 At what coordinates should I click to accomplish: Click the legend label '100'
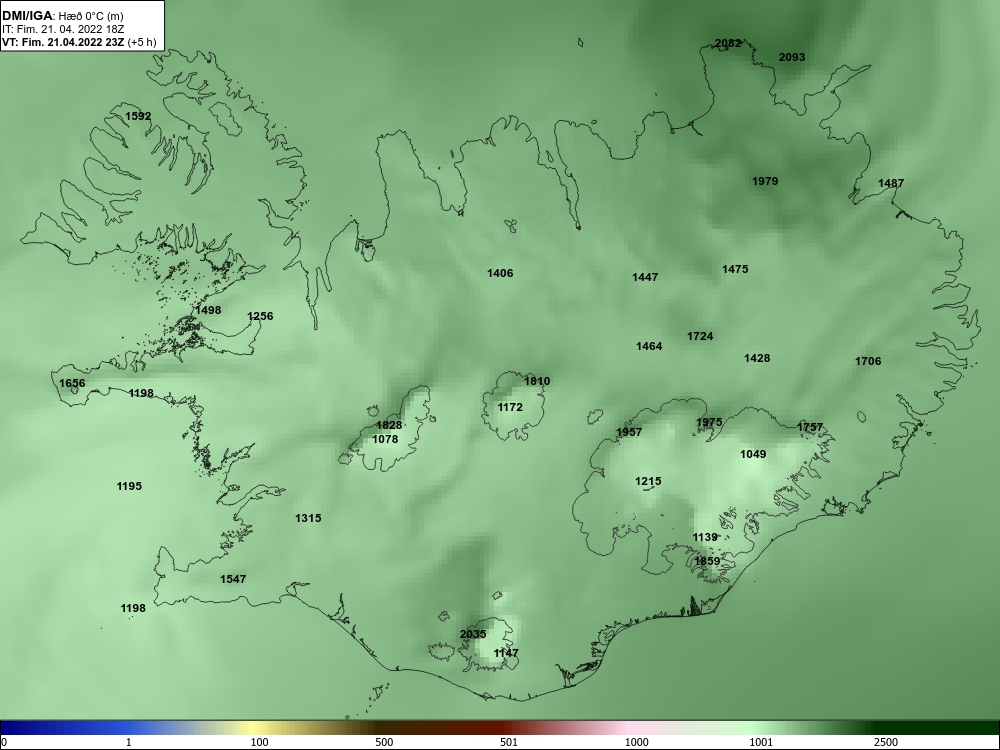click(259, 742)
